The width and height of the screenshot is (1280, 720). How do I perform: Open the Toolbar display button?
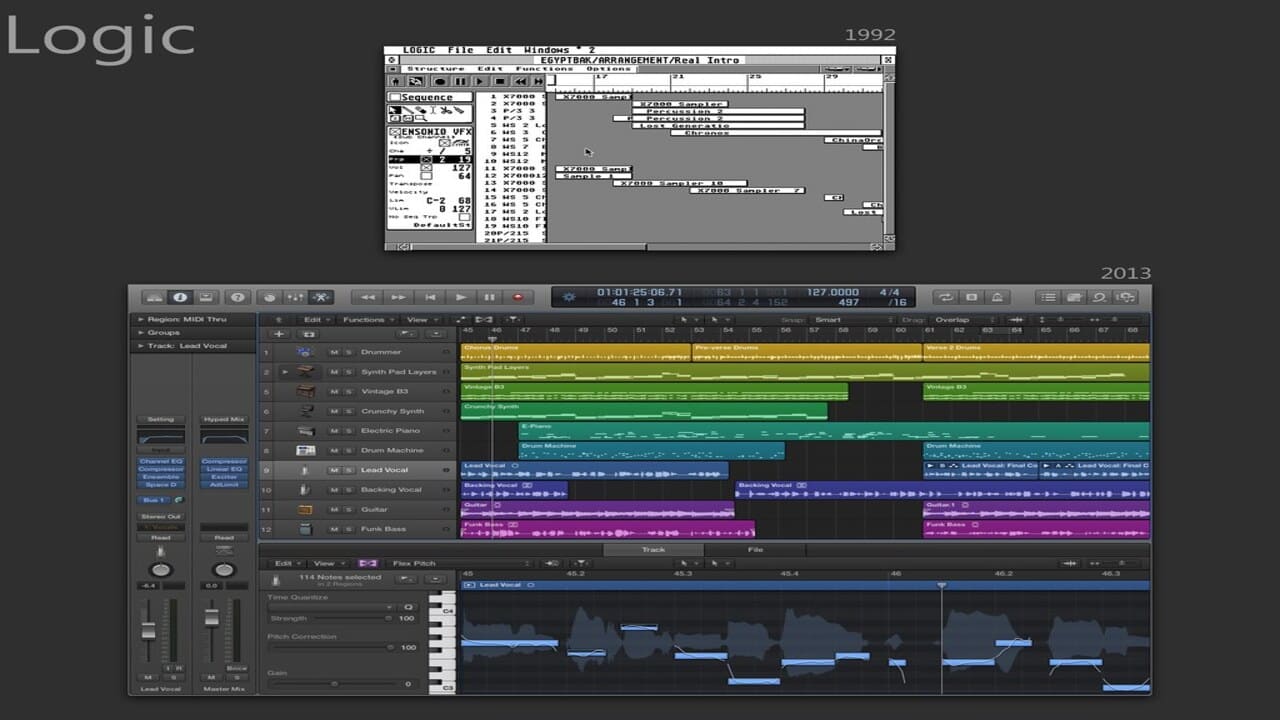coord(206,297)
